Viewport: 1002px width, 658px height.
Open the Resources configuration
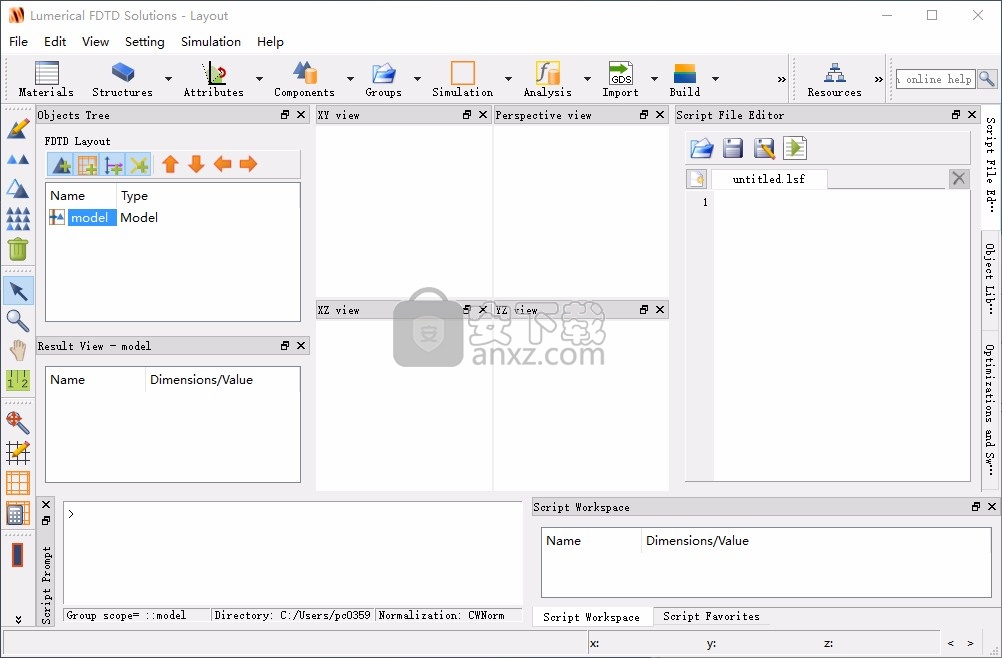(x=835, y=79)
